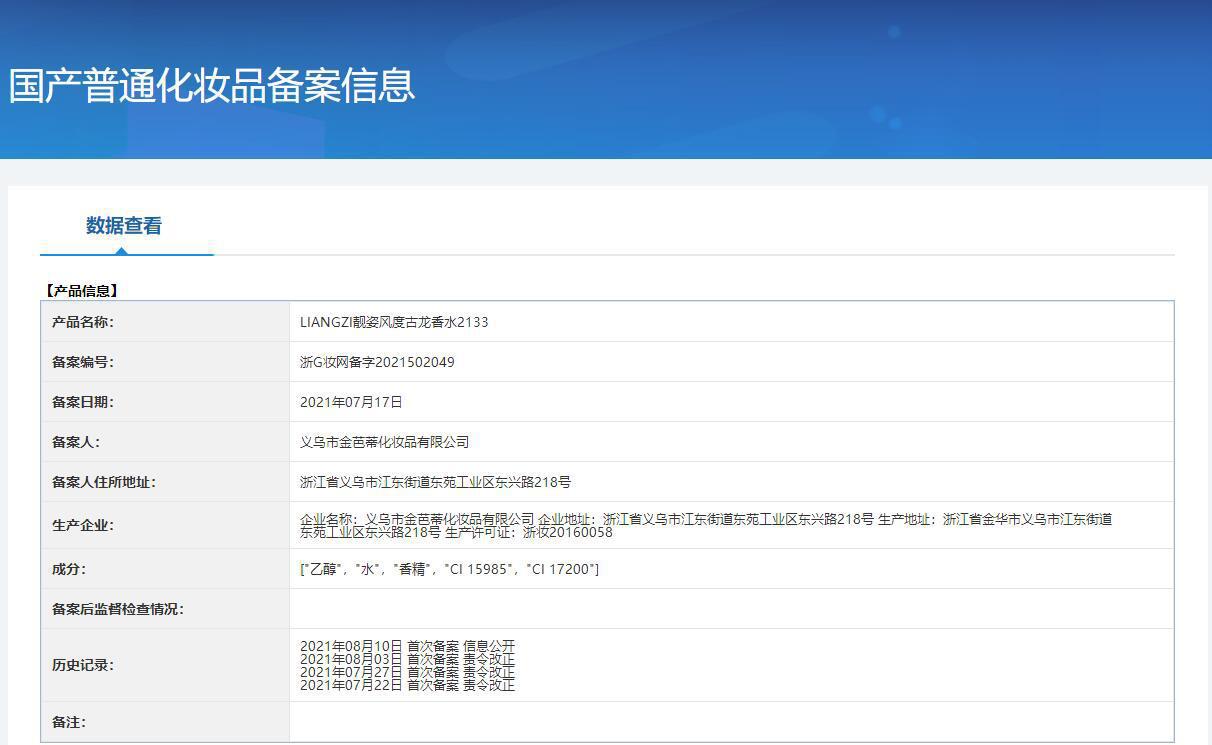Image resolution: width=1212 pixels, height=745 pixels.
Task: Select address 浙江省义乌市江东街道东苑工业区东兴路218号
Action: [x=435, y=482]
